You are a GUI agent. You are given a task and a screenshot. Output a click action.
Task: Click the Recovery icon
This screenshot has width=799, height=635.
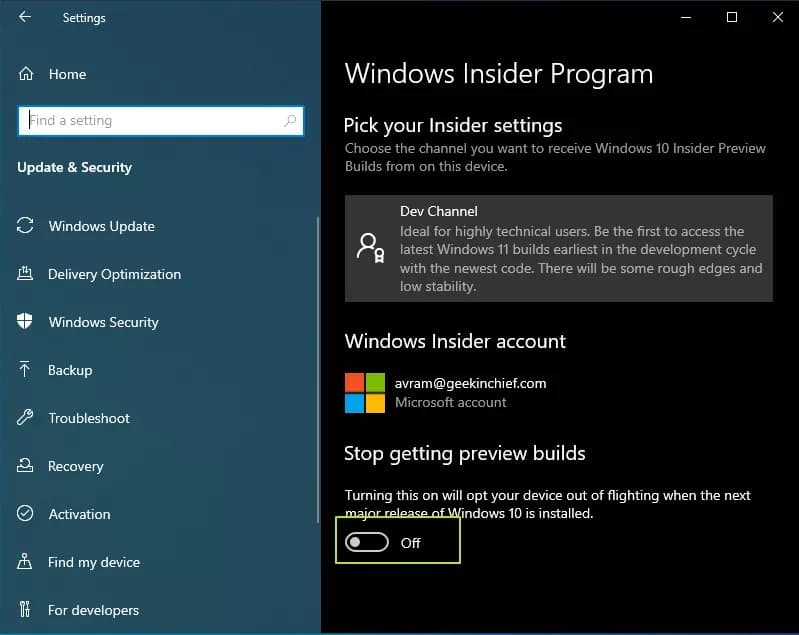[x=24, y=465]
